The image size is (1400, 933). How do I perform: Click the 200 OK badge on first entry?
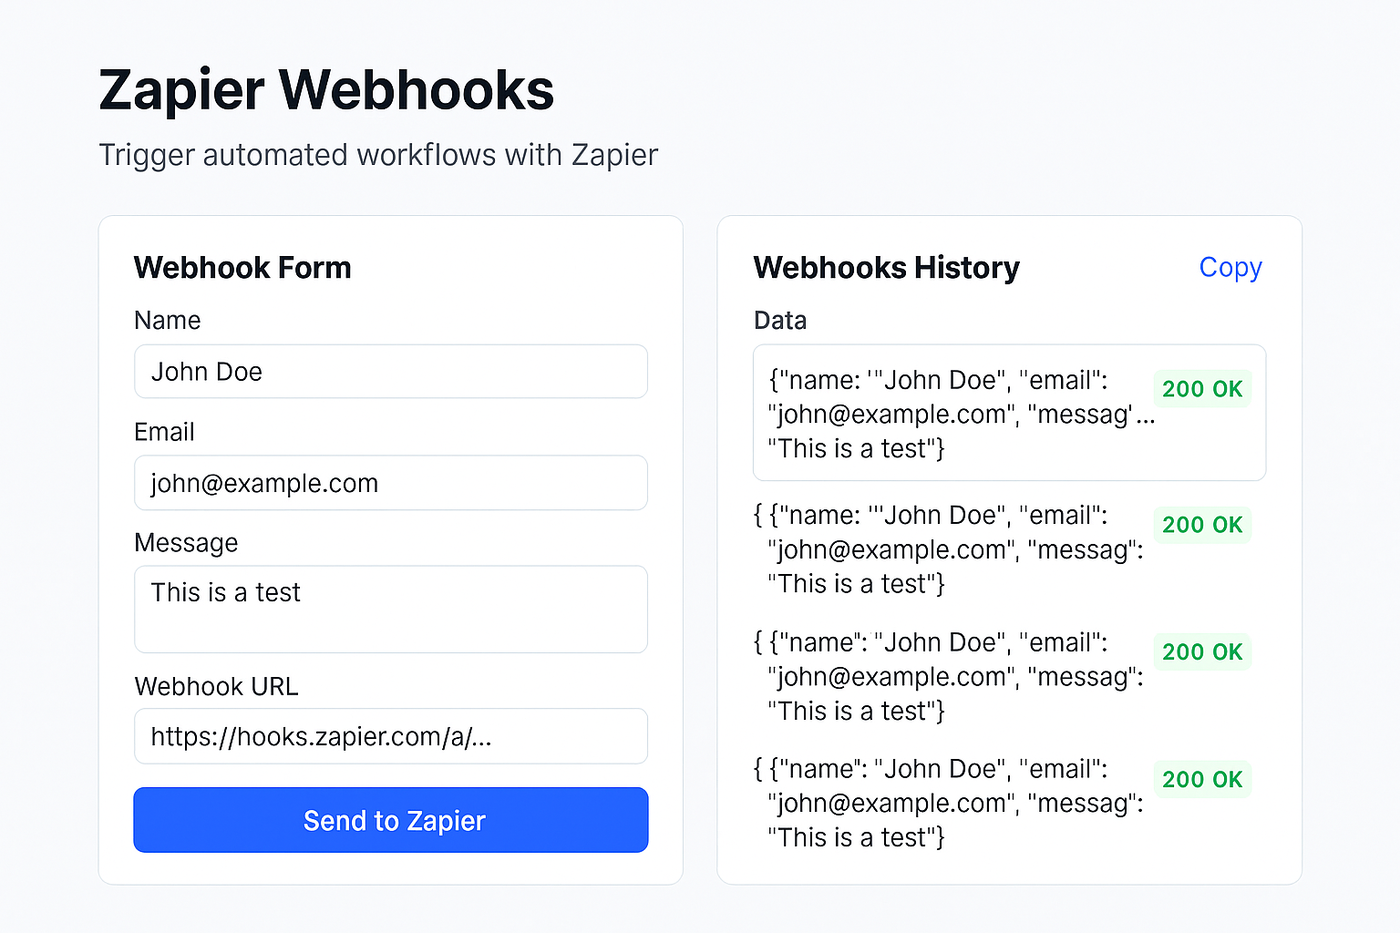1202,389
